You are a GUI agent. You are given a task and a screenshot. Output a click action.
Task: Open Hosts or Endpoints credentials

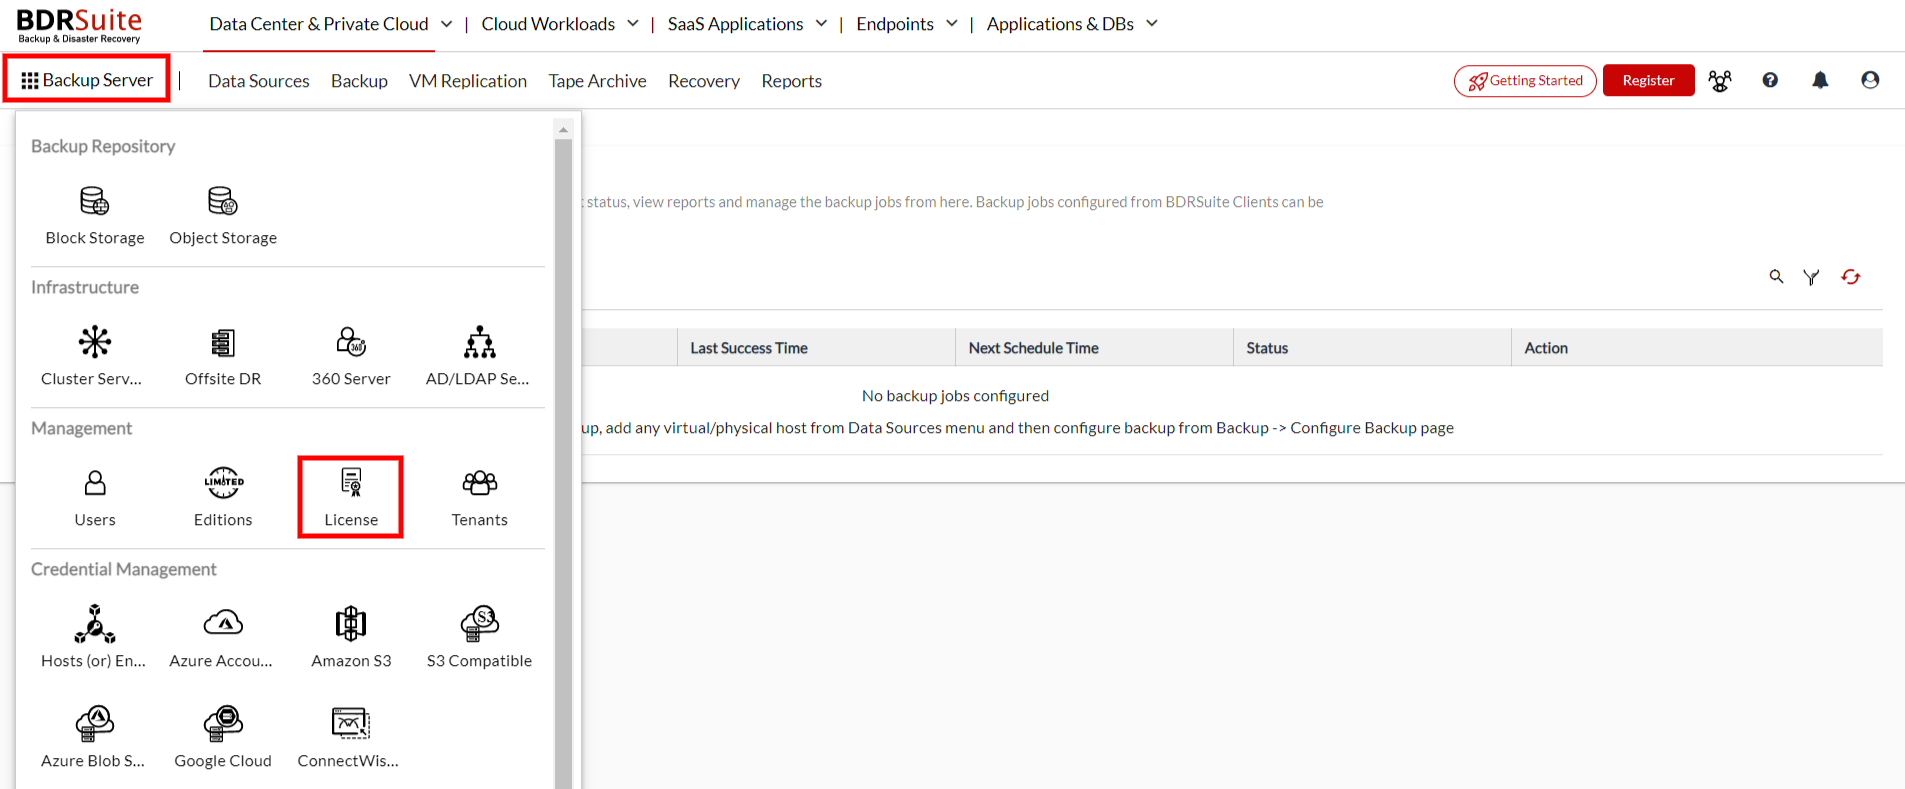[x=94, y=638]
